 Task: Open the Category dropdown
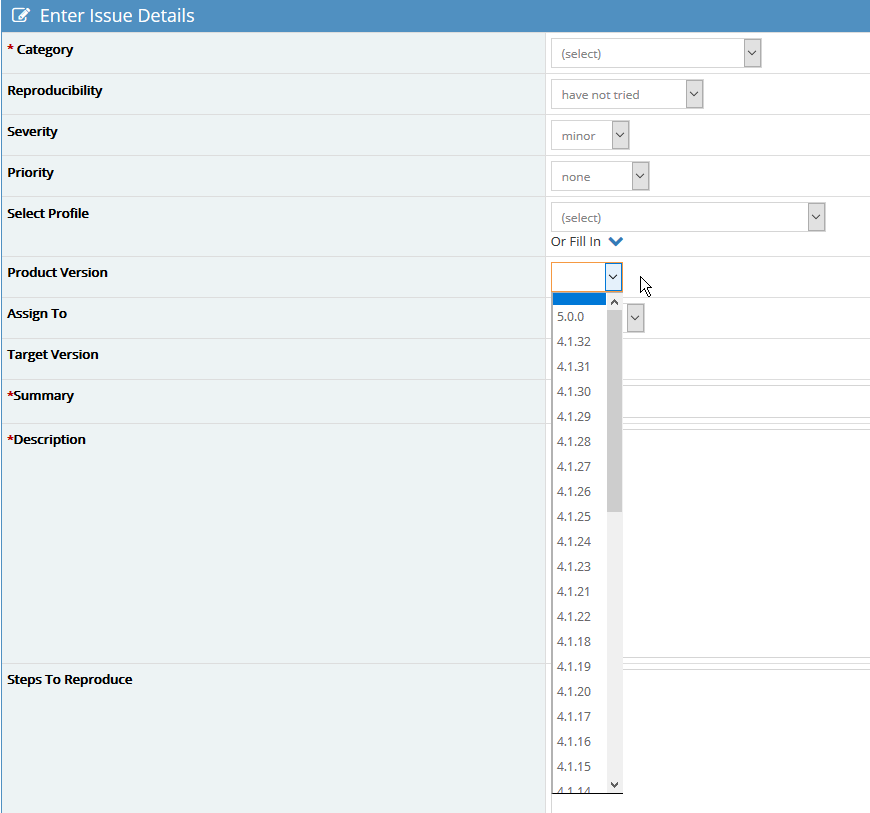point(656,54)
